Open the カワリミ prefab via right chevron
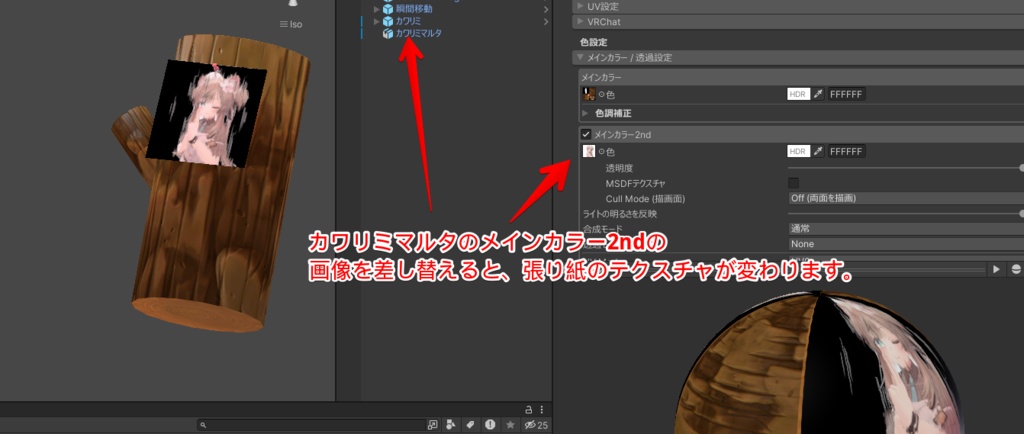The height and width of the screenshot is (434, 1024). click(x=546, y=22)
